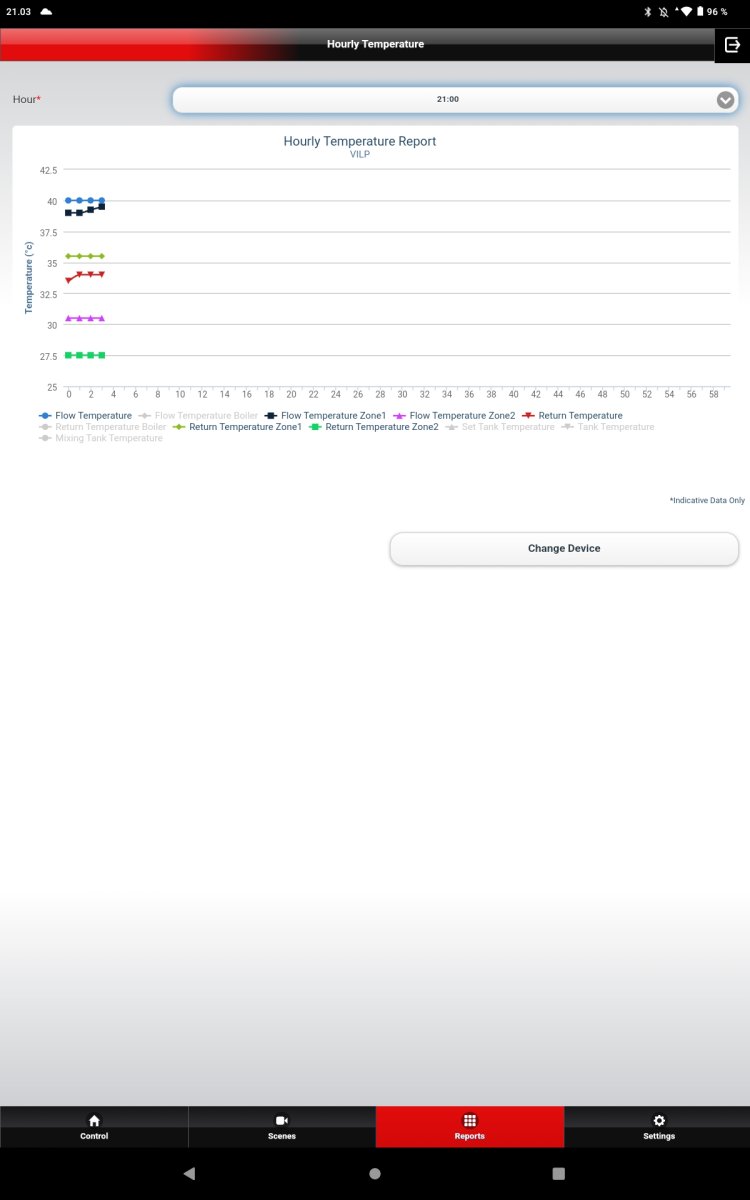
Task: Click the Temperature (°c) axis label
Action: pyautogui.click(x=29, y=278)
